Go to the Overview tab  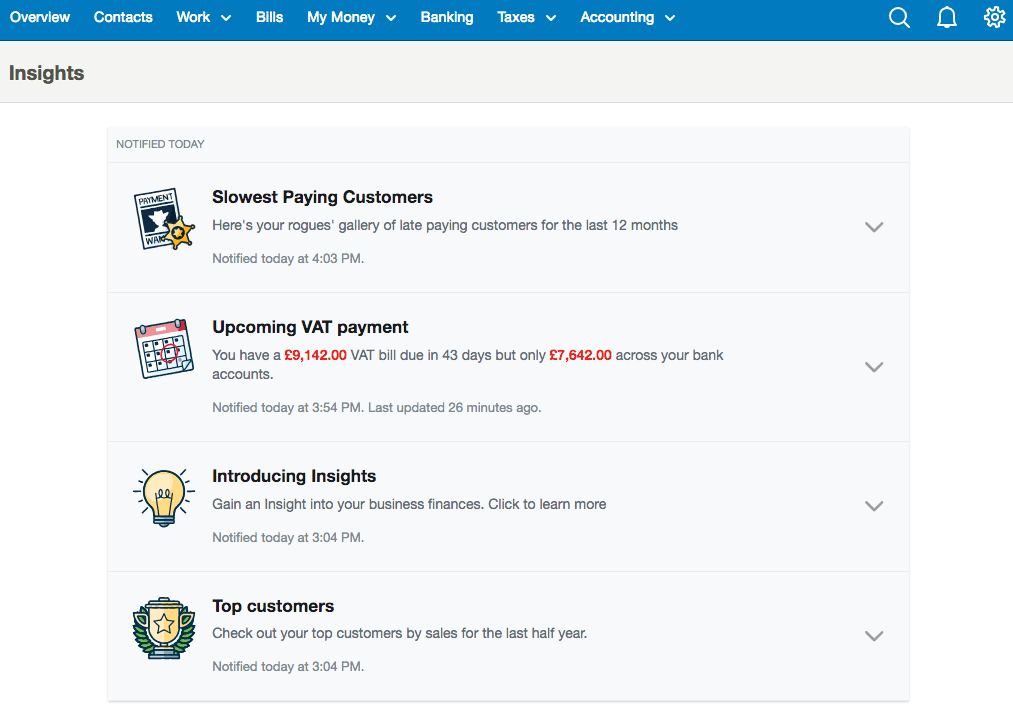click(40, 17)
